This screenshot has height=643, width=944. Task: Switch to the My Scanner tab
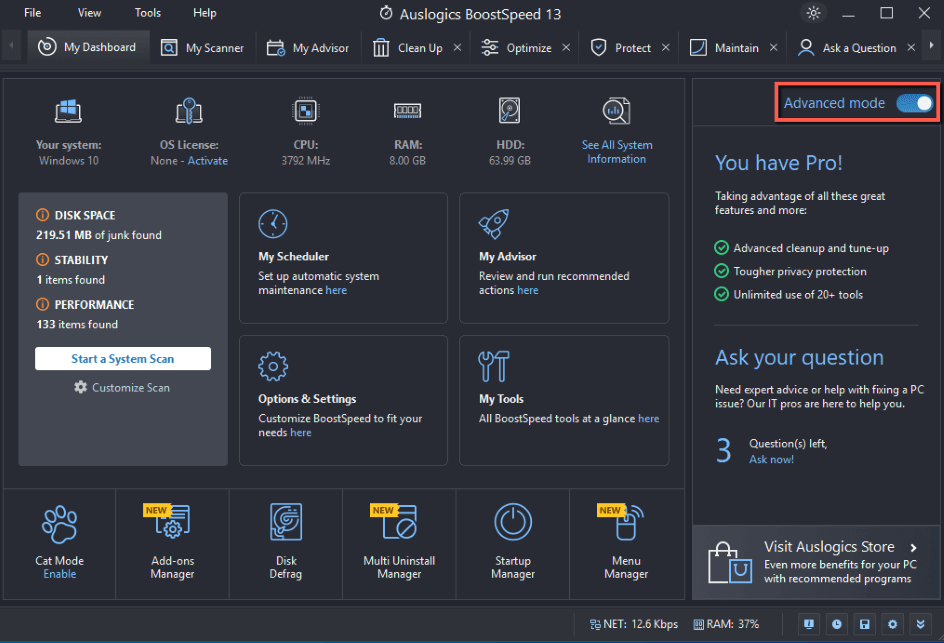point(202,48)
